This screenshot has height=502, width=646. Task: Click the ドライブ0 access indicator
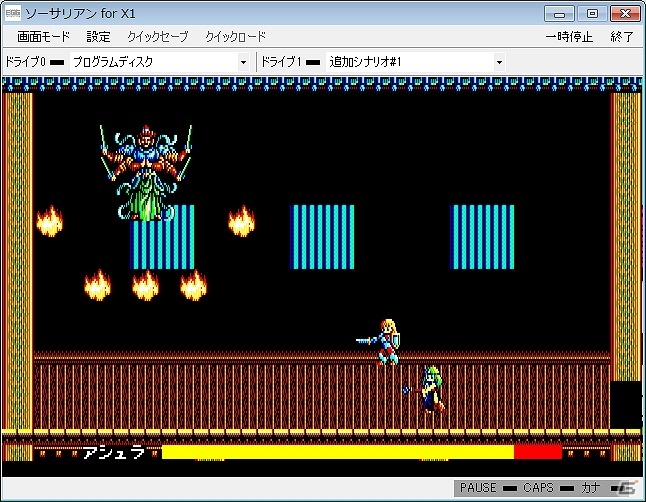pos(57,63)
